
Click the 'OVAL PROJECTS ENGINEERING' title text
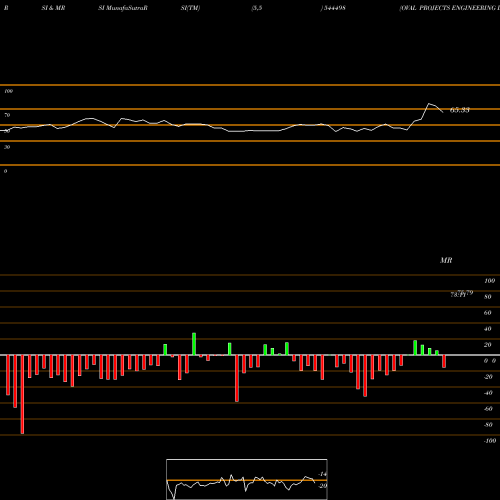point(449,8)
